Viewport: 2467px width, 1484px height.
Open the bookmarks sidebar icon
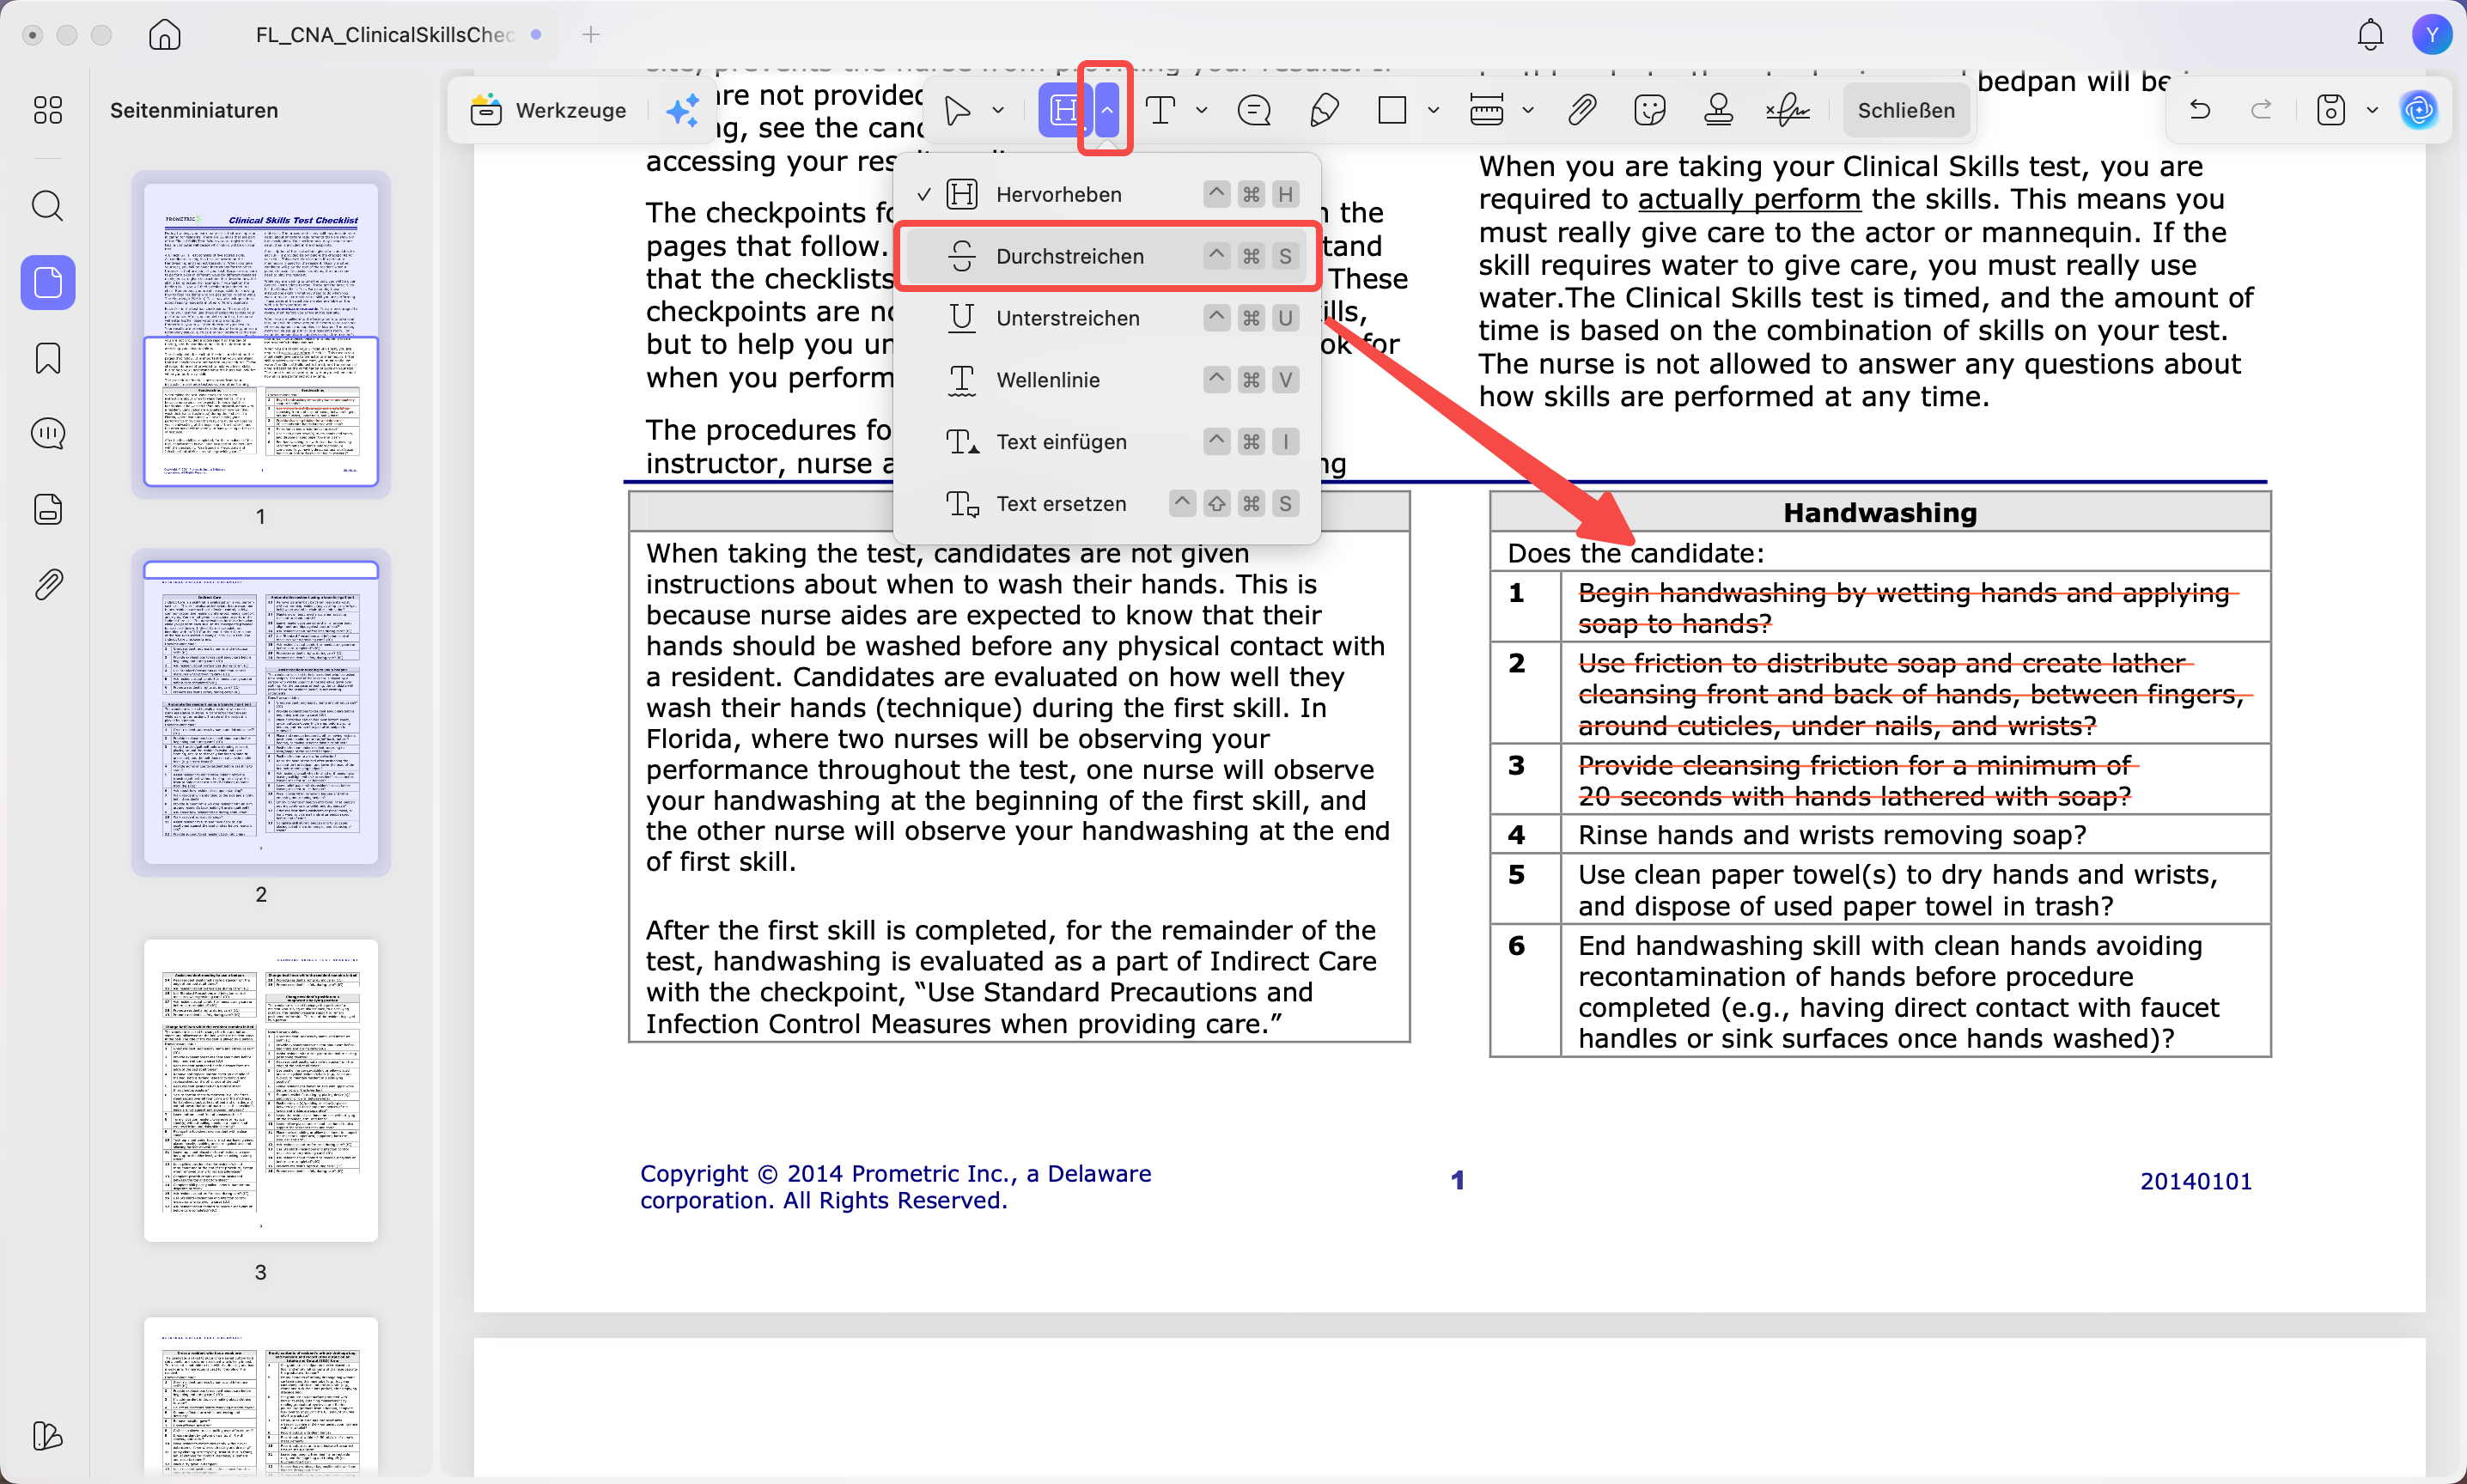point(48,358)
